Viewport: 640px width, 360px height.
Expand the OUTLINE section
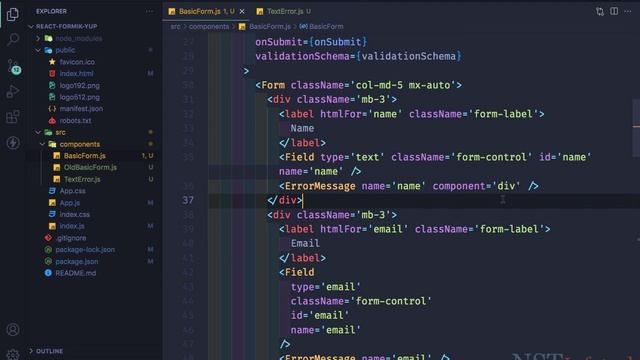[x=49, y=351]
